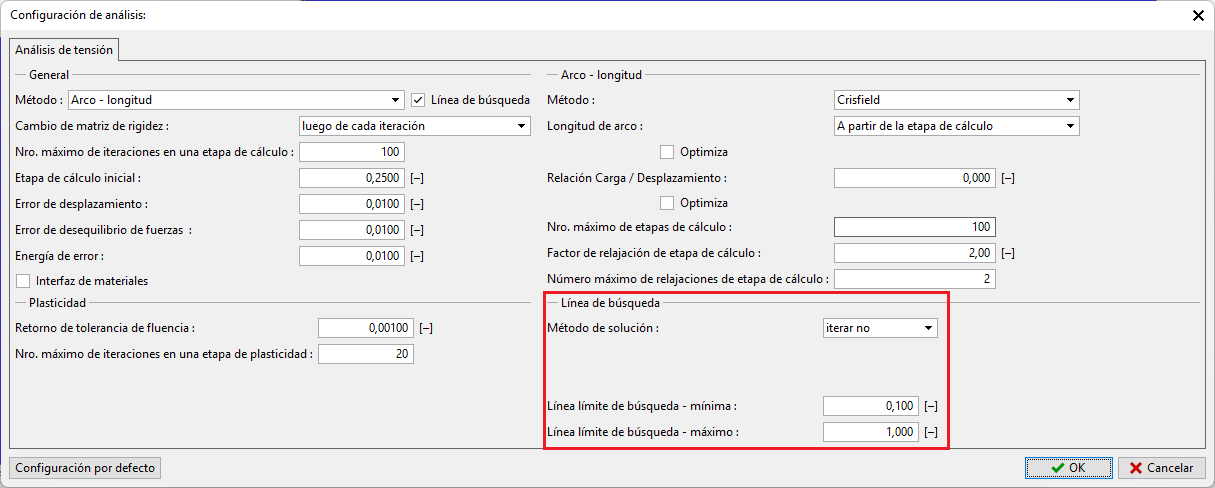Screen dimensions: 1215x488
Task: Click the maximum iterations per stage field
Action: click(x=351, y=152)
